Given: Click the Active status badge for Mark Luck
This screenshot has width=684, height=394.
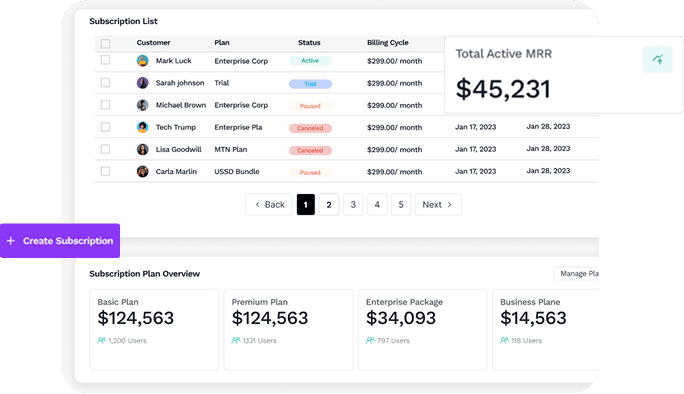Looking at the screenshot, I should (310, 61).
